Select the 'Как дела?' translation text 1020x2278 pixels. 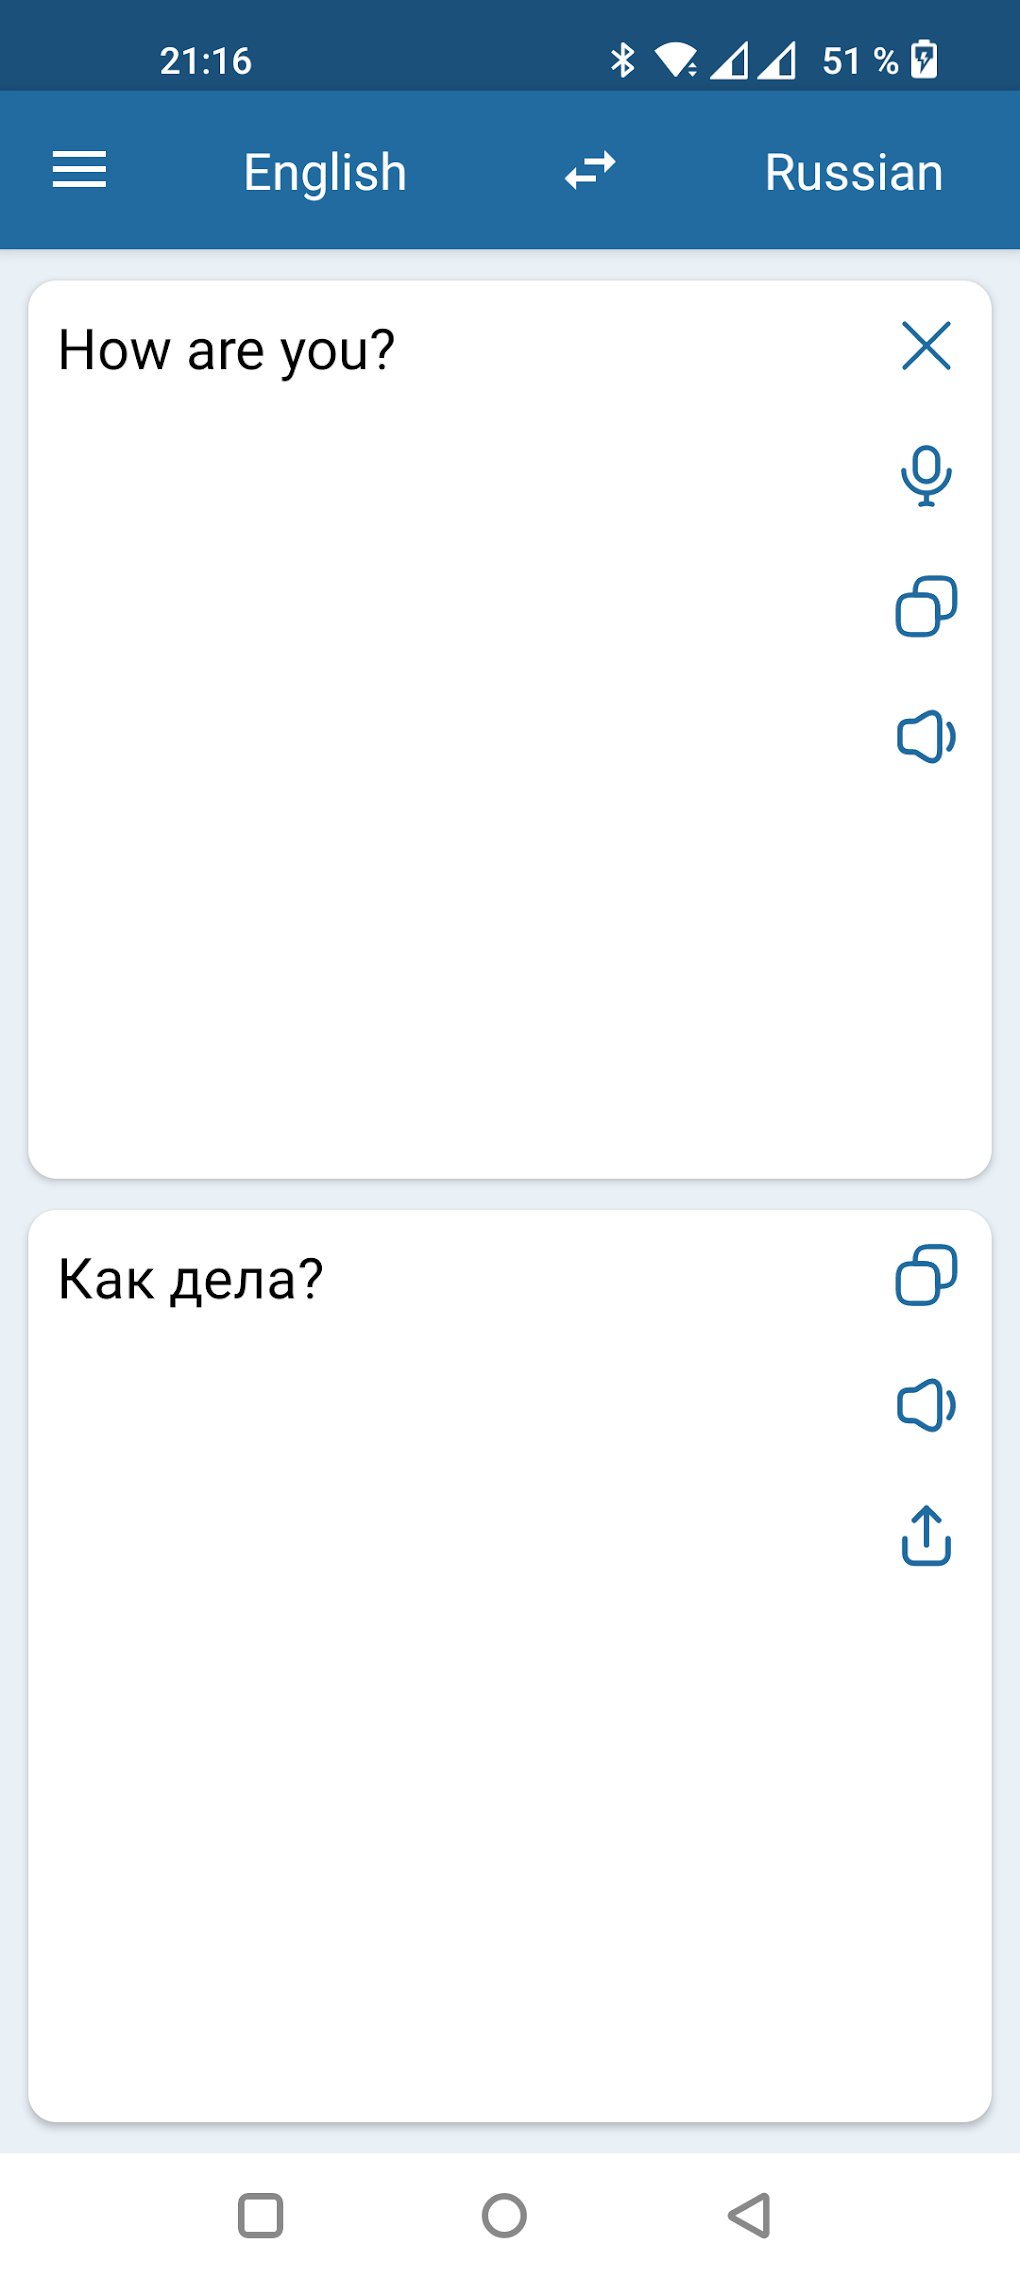point(189,1277)
